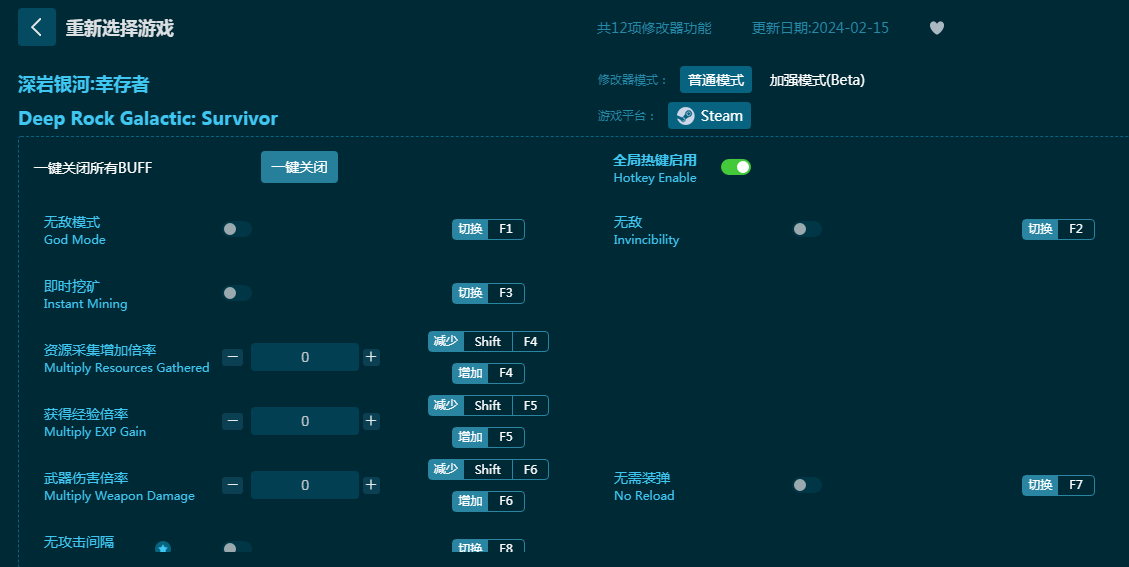Click the heart favorite icon
This screenshot has width=1129, height=567.
(937, 28)
